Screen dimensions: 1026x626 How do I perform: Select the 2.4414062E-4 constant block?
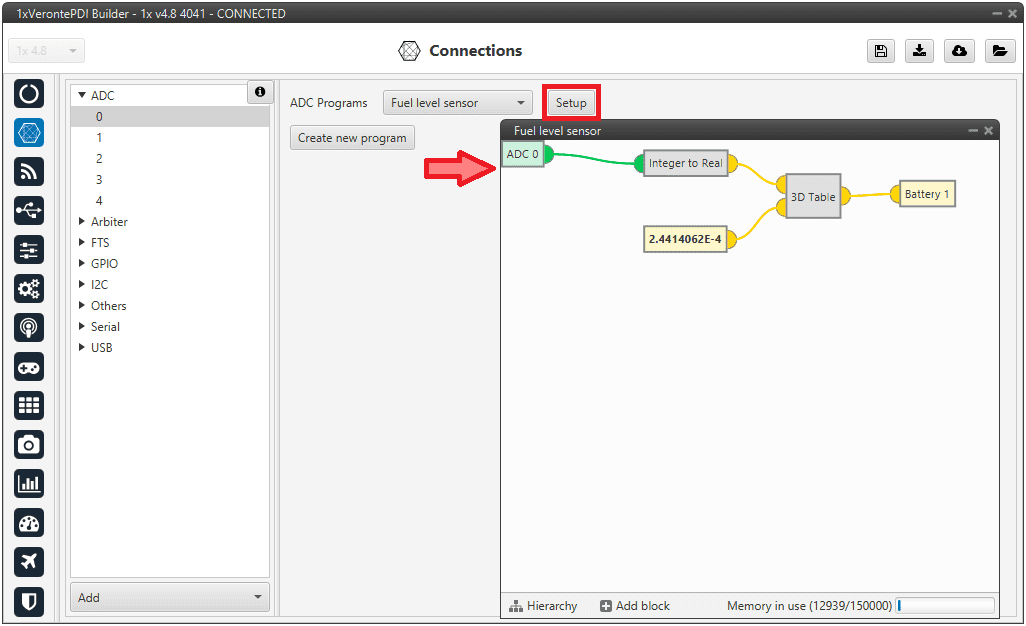[684, 239]
